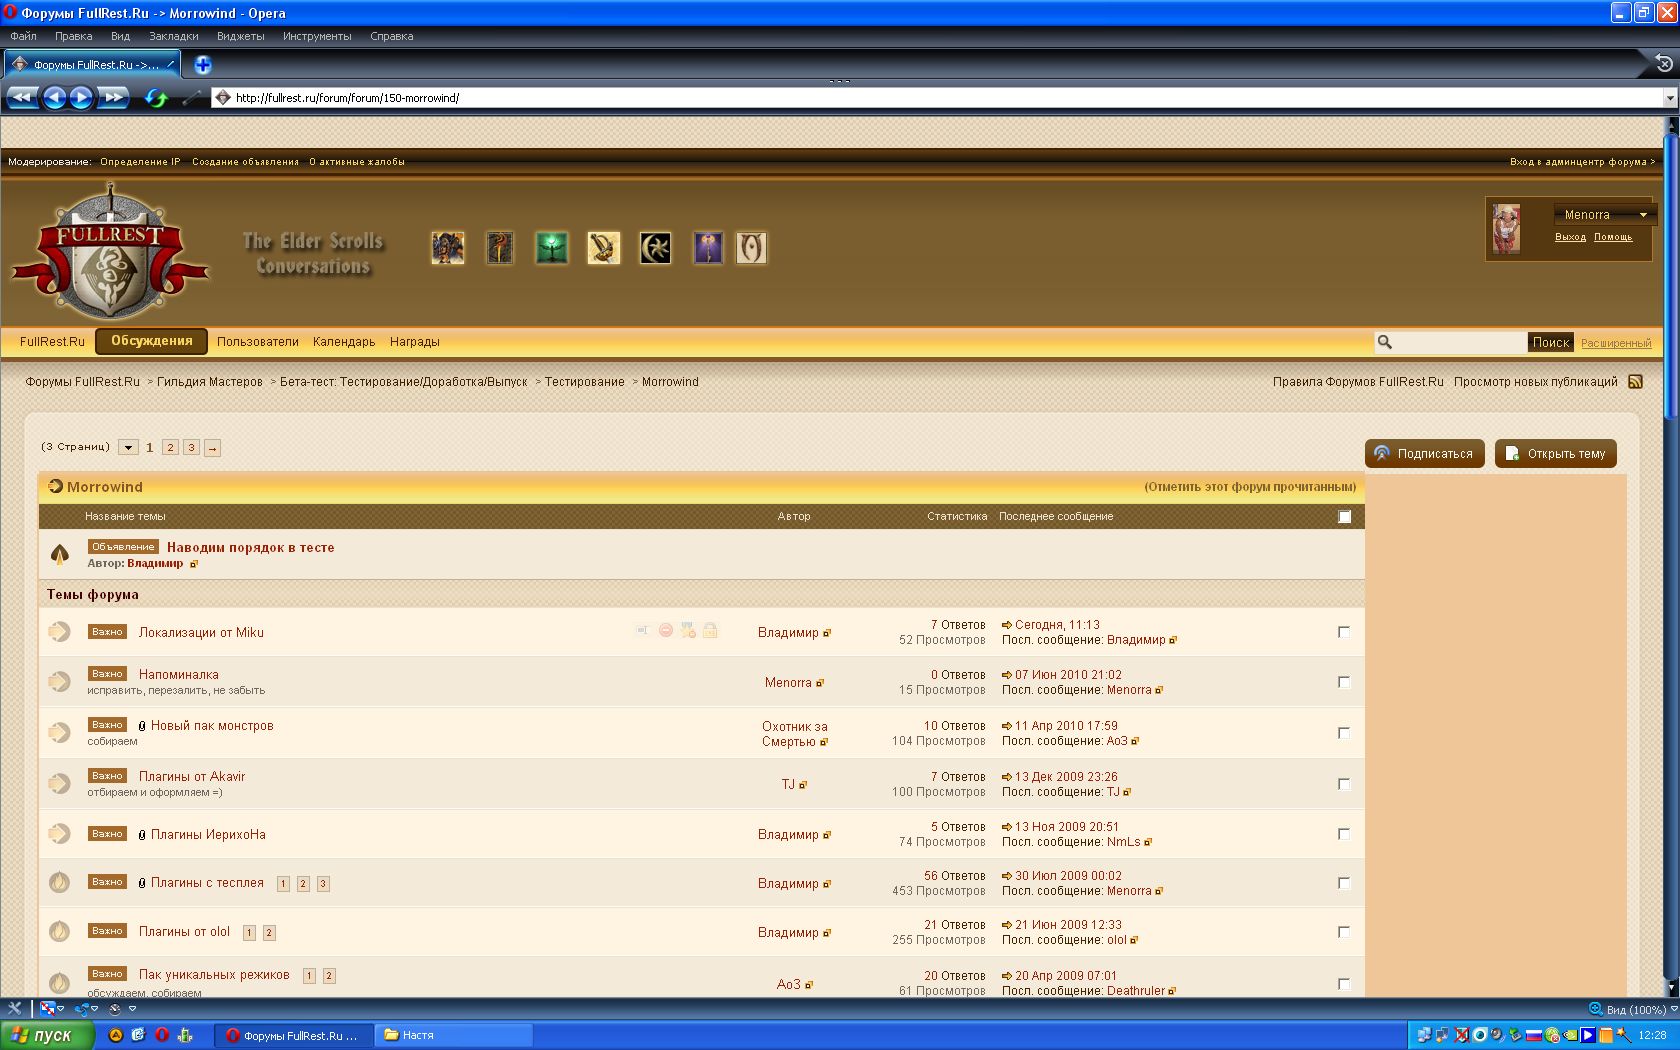
Task: Click the RSS feed icon
Action: click(1635, 382)
